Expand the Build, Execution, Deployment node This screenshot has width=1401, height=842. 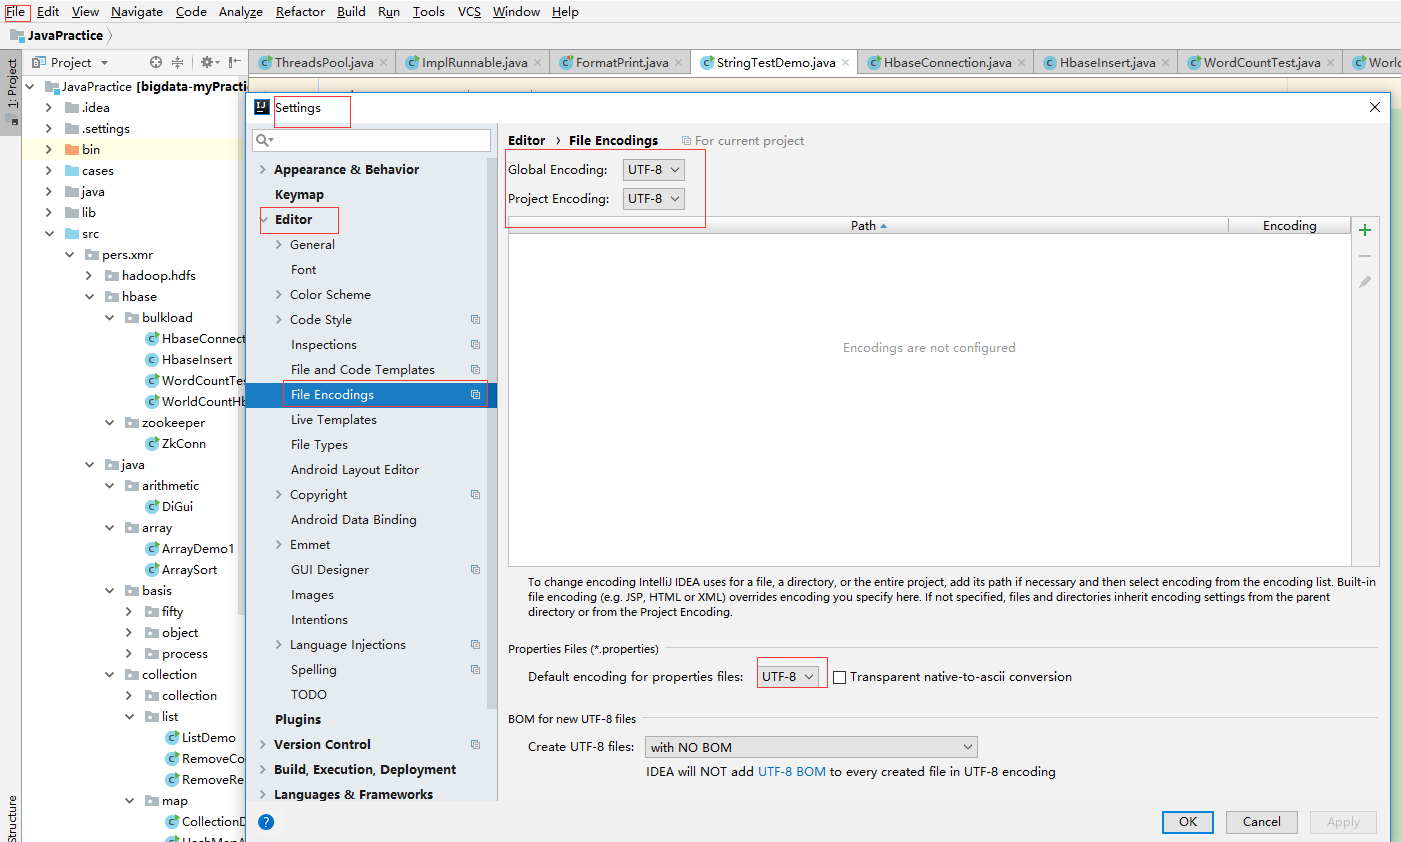pyautogui.click(x=263, y=770)
